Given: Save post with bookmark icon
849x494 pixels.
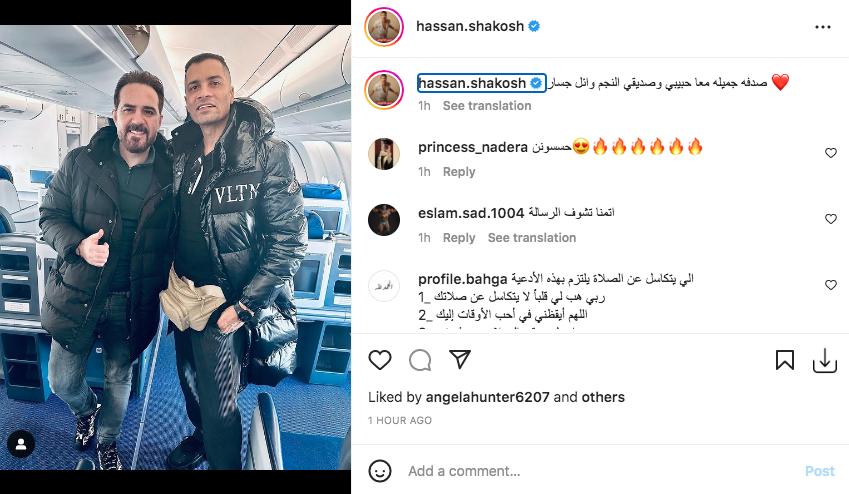Looking at the screenshot, I should [x=785, y=360].
